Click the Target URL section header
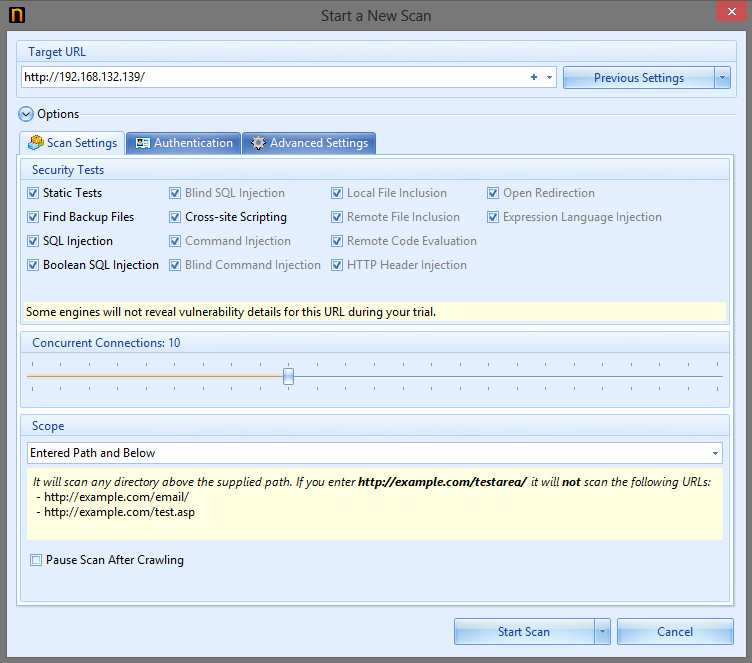 tap(57, 52)
